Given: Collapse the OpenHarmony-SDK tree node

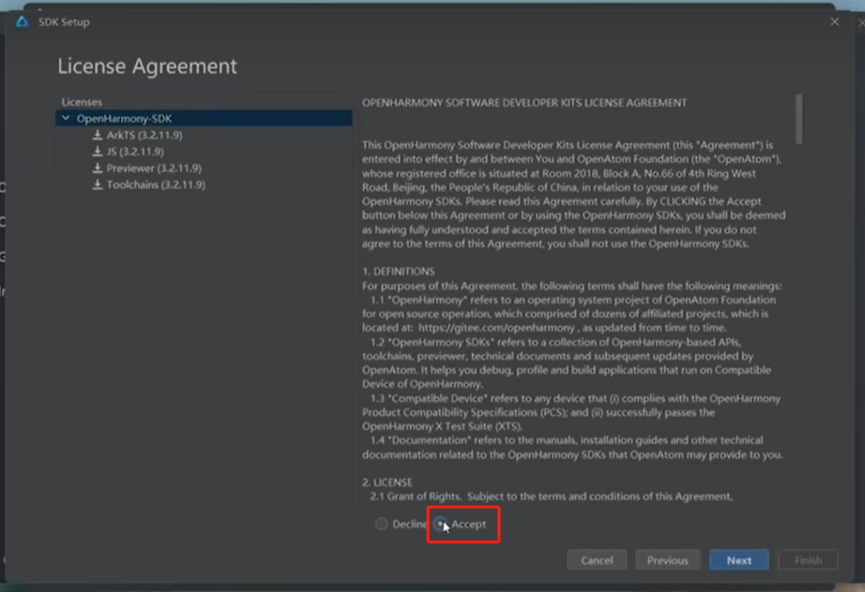Looking at the screenshot, I should point(66,118).
